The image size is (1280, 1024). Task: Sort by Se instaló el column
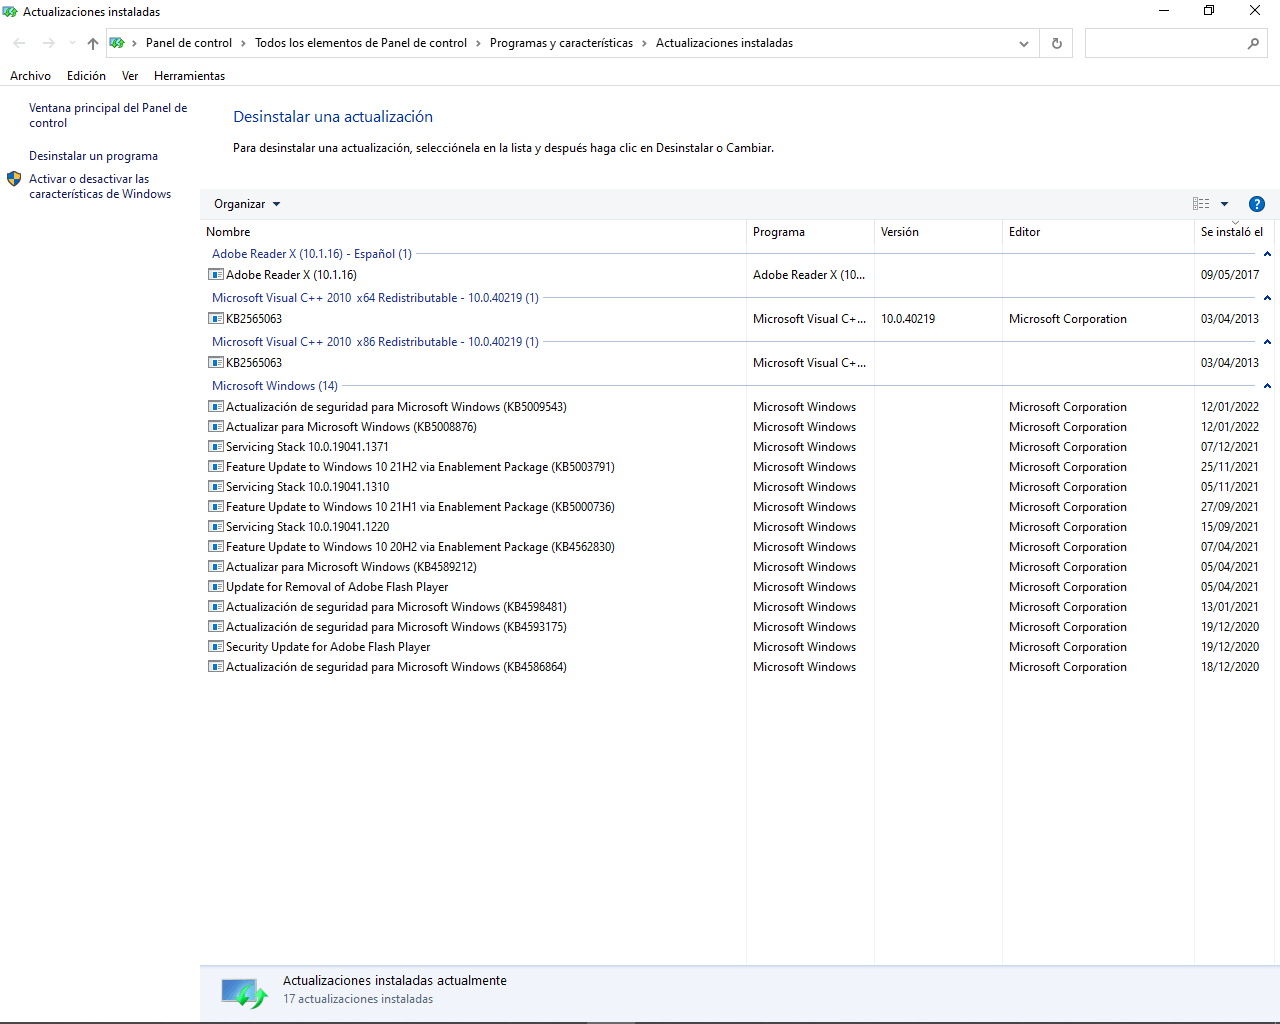1232,232
